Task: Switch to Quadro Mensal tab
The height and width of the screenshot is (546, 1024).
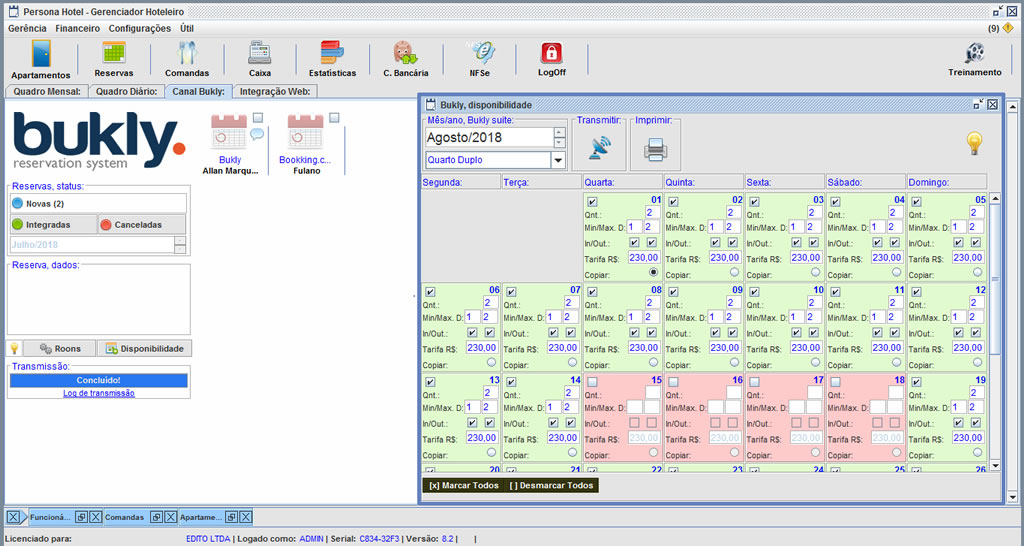Action: (47, 91)
